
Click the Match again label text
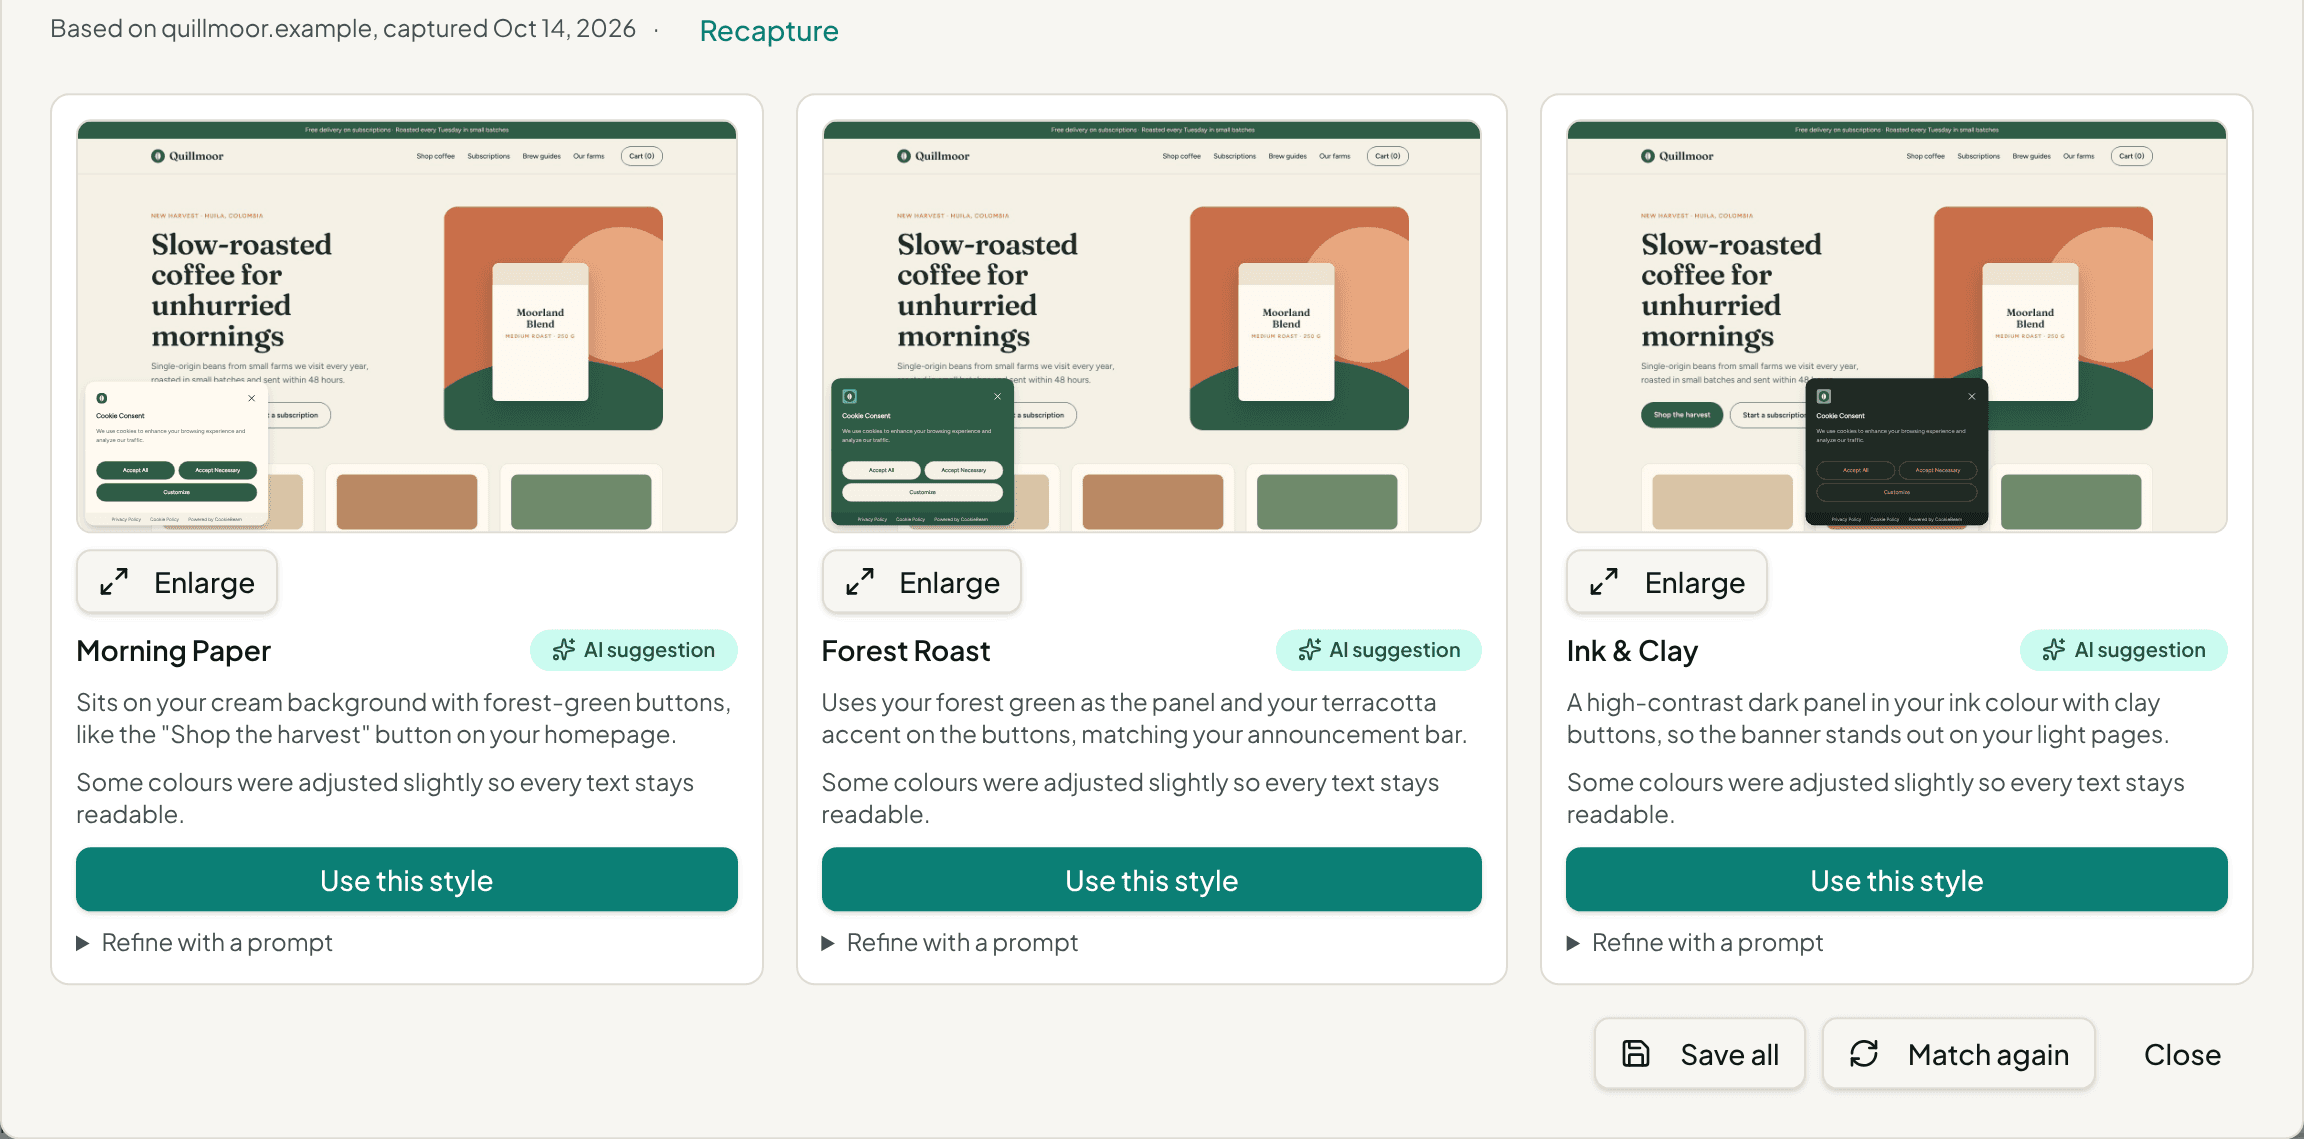point(1988,1055)
